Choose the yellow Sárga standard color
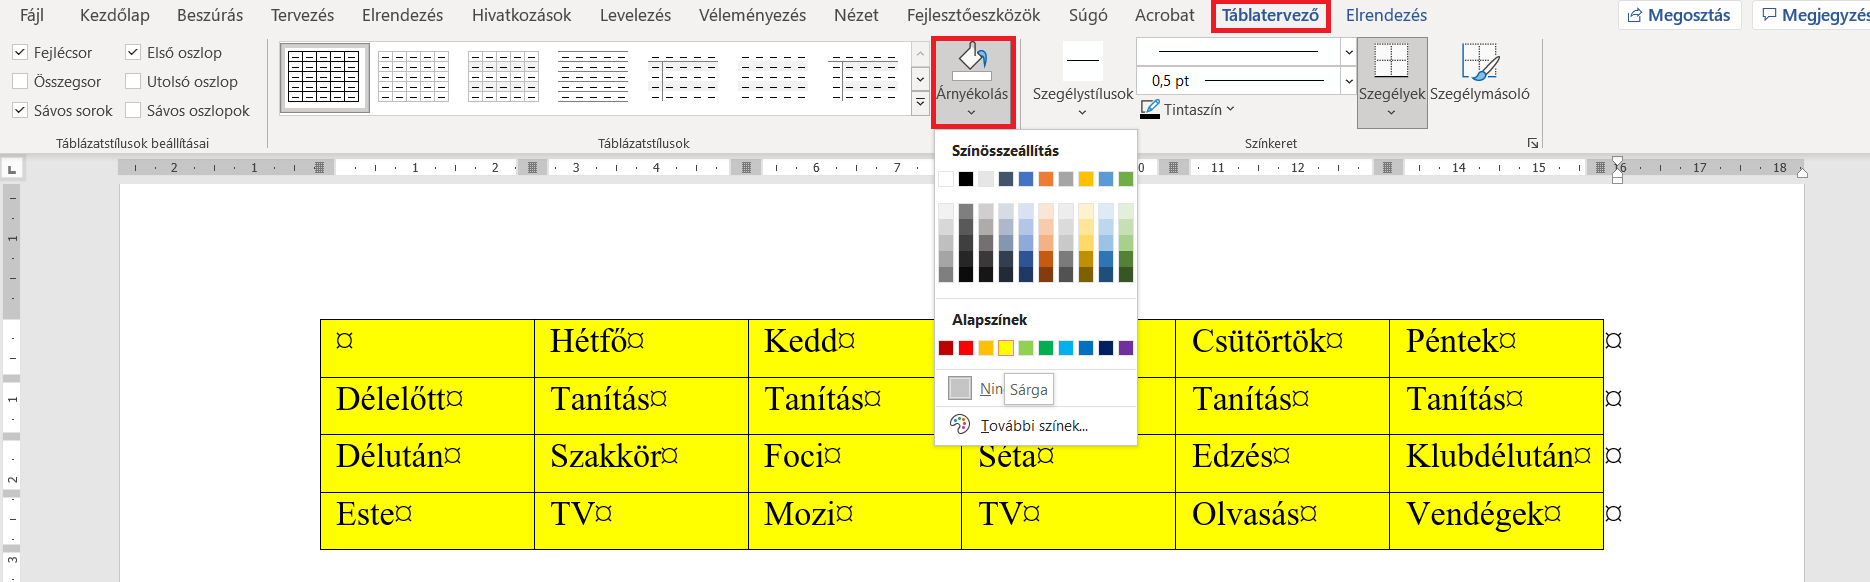This screenshot has width=1870, height=582. [1006, 348]
